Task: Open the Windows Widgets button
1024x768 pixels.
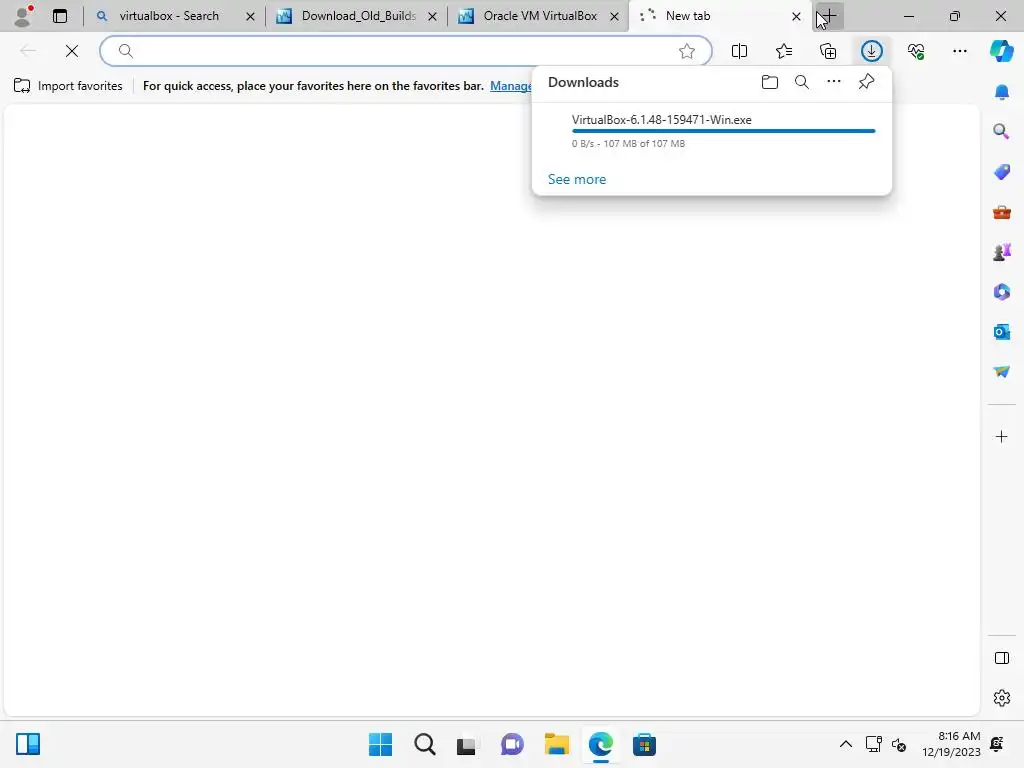Action: [28, 744]
